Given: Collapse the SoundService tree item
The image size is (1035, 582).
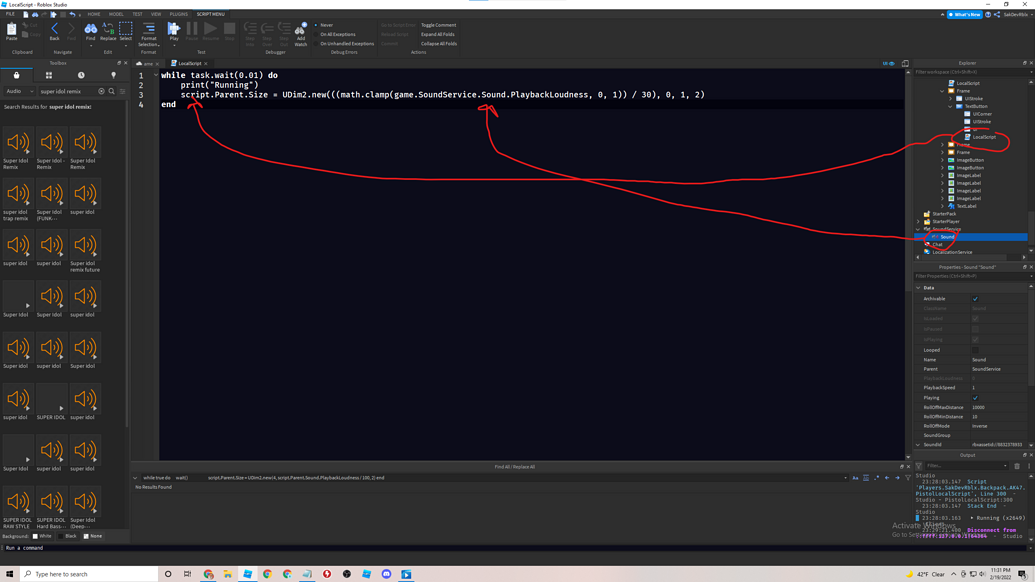Looking at the screenshot, I should [x=917, y=230].
